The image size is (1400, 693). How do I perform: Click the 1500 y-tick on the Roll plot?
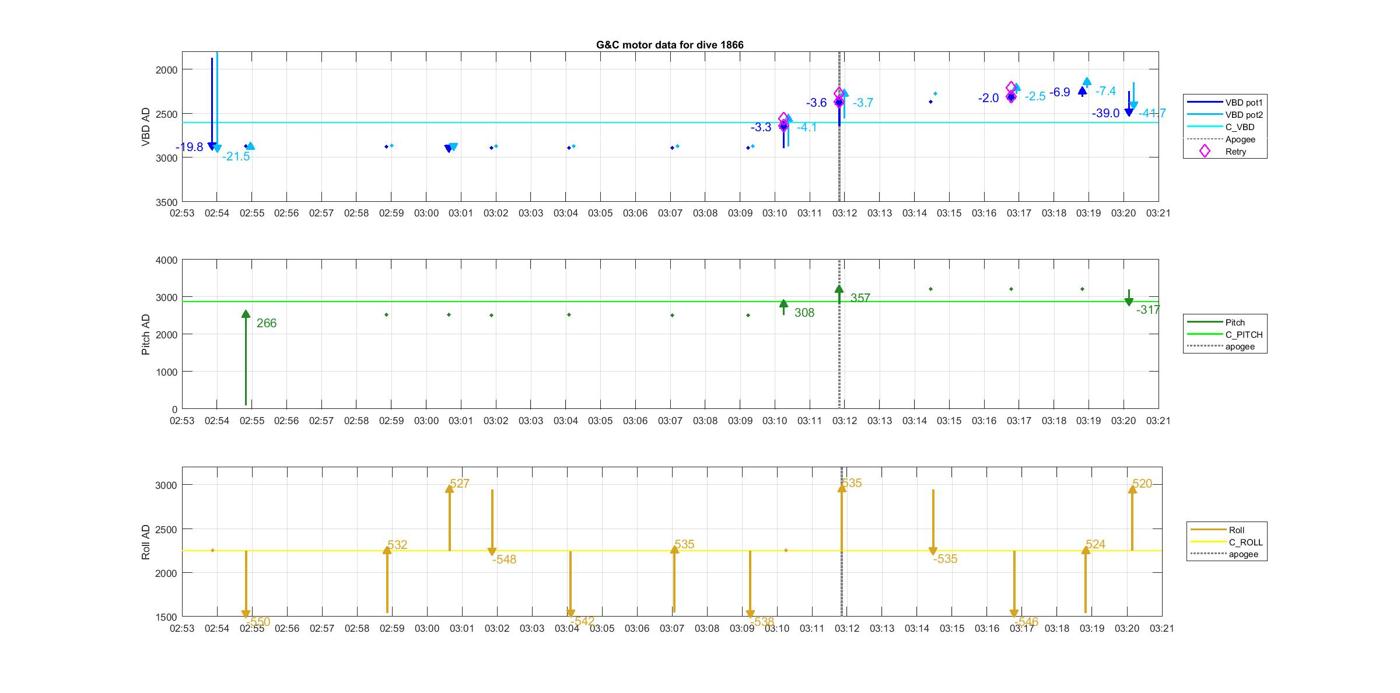click(x=166, y=617)
